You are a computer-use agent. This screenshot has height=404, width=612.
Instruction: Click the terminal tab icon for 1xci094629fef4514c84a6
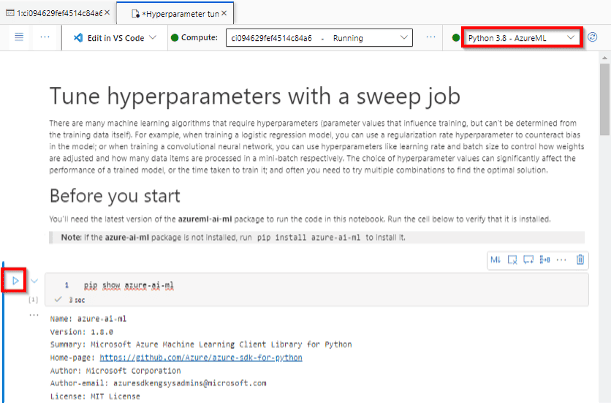(x=10, y=13)
